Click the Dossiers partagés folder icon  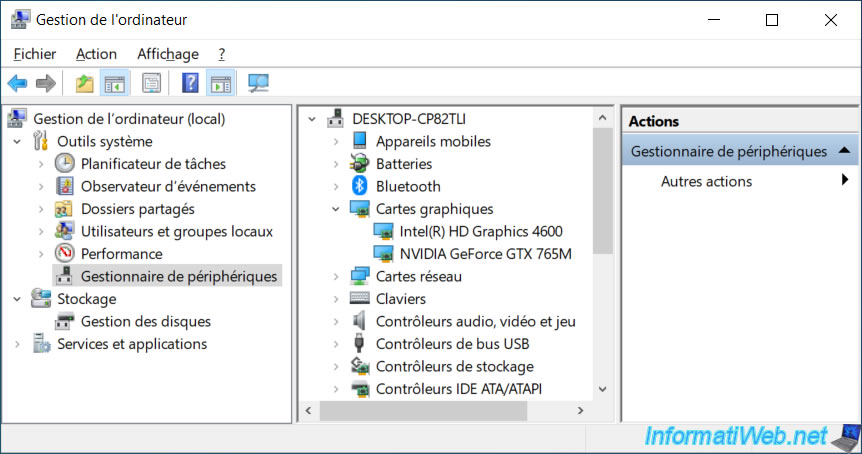click(x=64, y=209)
